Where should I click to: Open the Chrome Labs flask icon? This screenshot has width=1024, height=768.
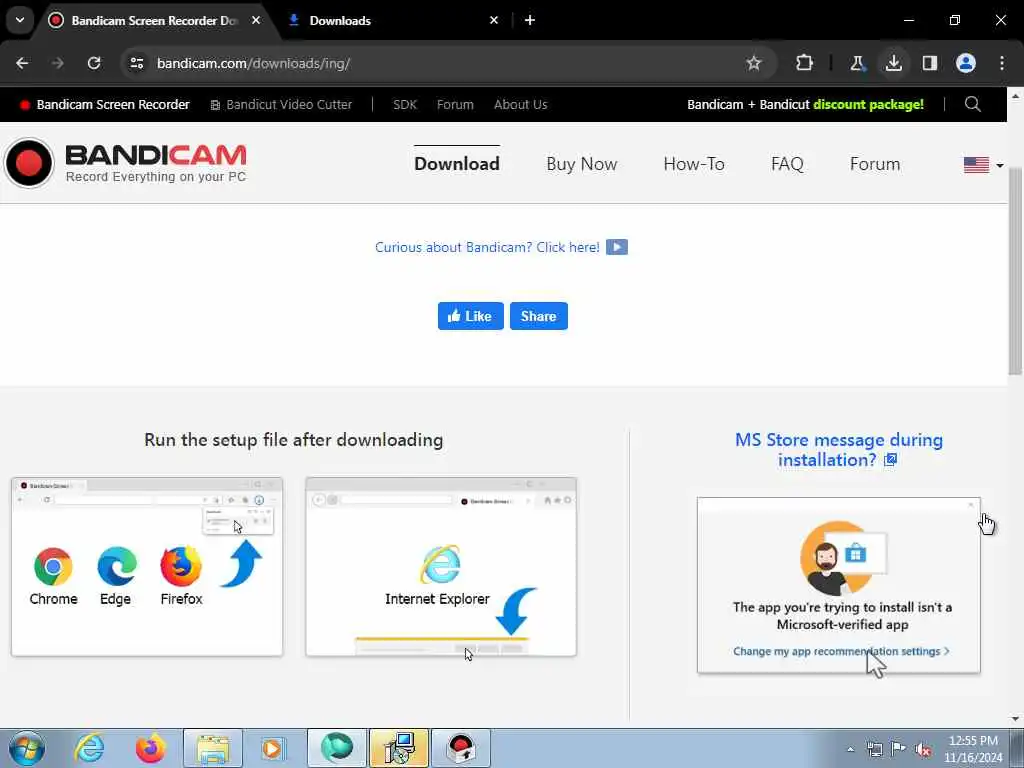(x=857, y=63)
